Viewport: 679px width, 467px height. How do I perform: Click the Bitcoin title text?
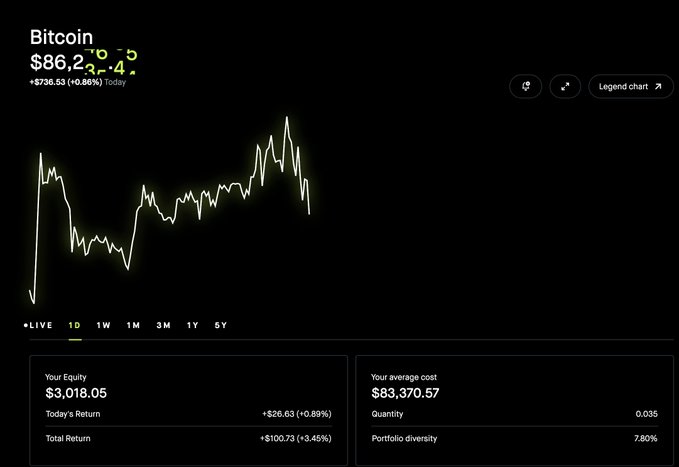(61, 37)
